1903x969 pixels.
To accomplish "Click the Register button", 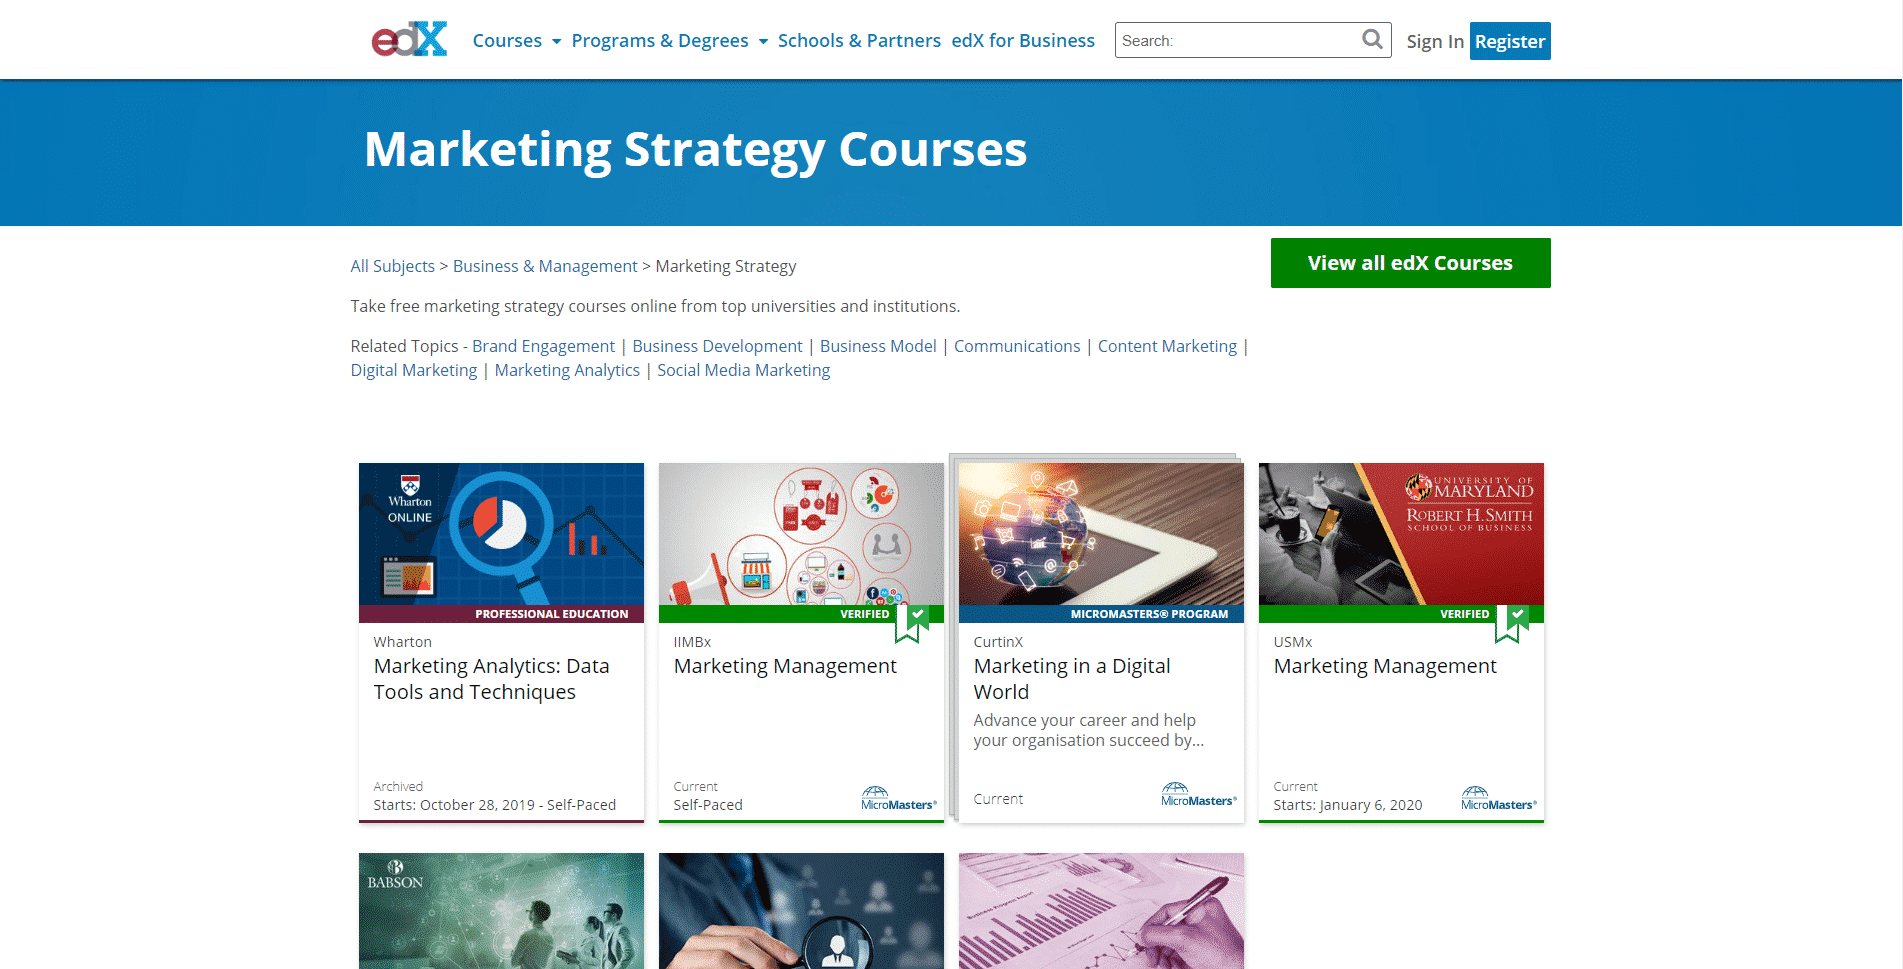I will 1510,41.
